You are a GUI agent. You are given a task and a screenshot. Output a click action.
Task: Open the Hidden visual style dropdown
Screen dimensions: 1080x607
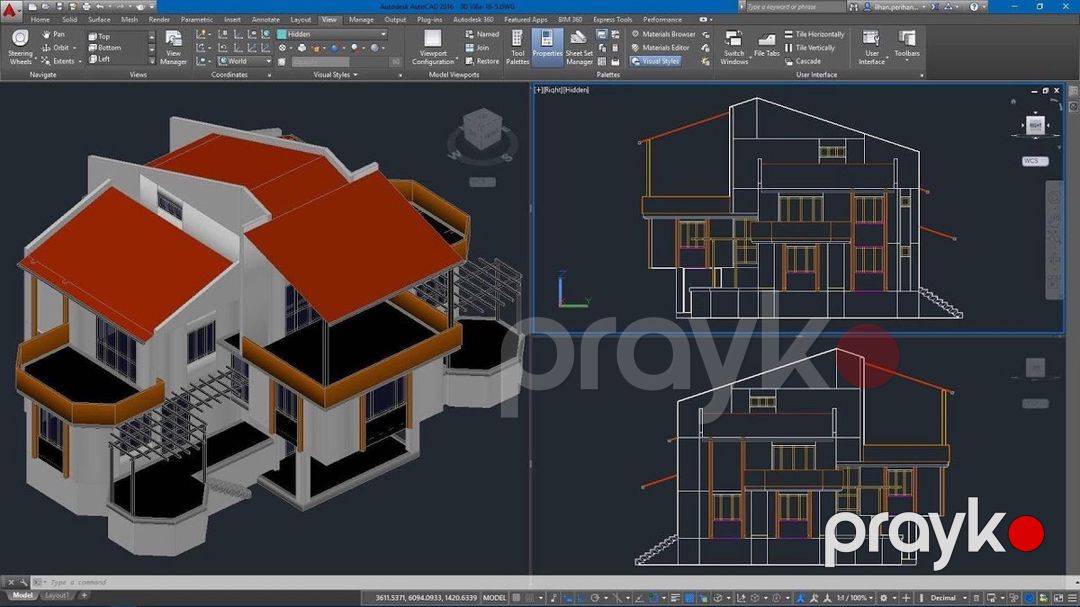[332, 34]
